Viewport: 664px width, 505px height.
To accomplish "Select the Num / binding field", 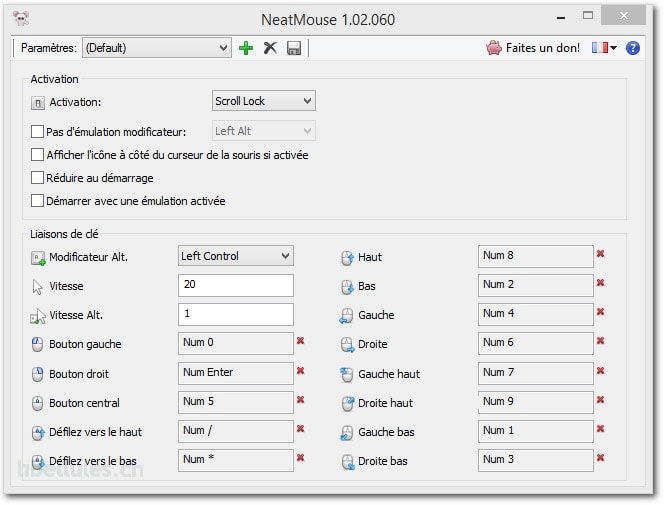I will tap(236, 431).
